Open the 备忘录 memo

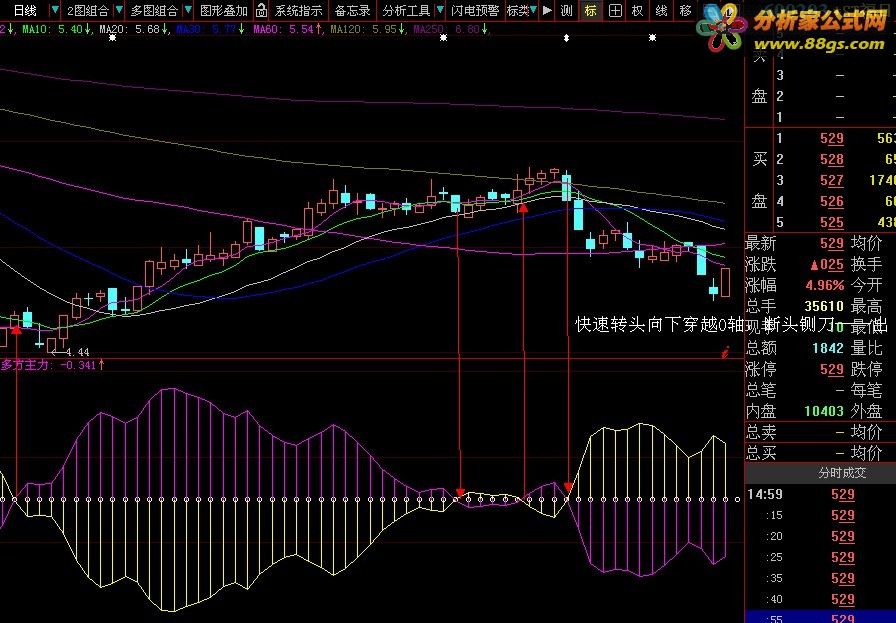[x=352, y=10]
